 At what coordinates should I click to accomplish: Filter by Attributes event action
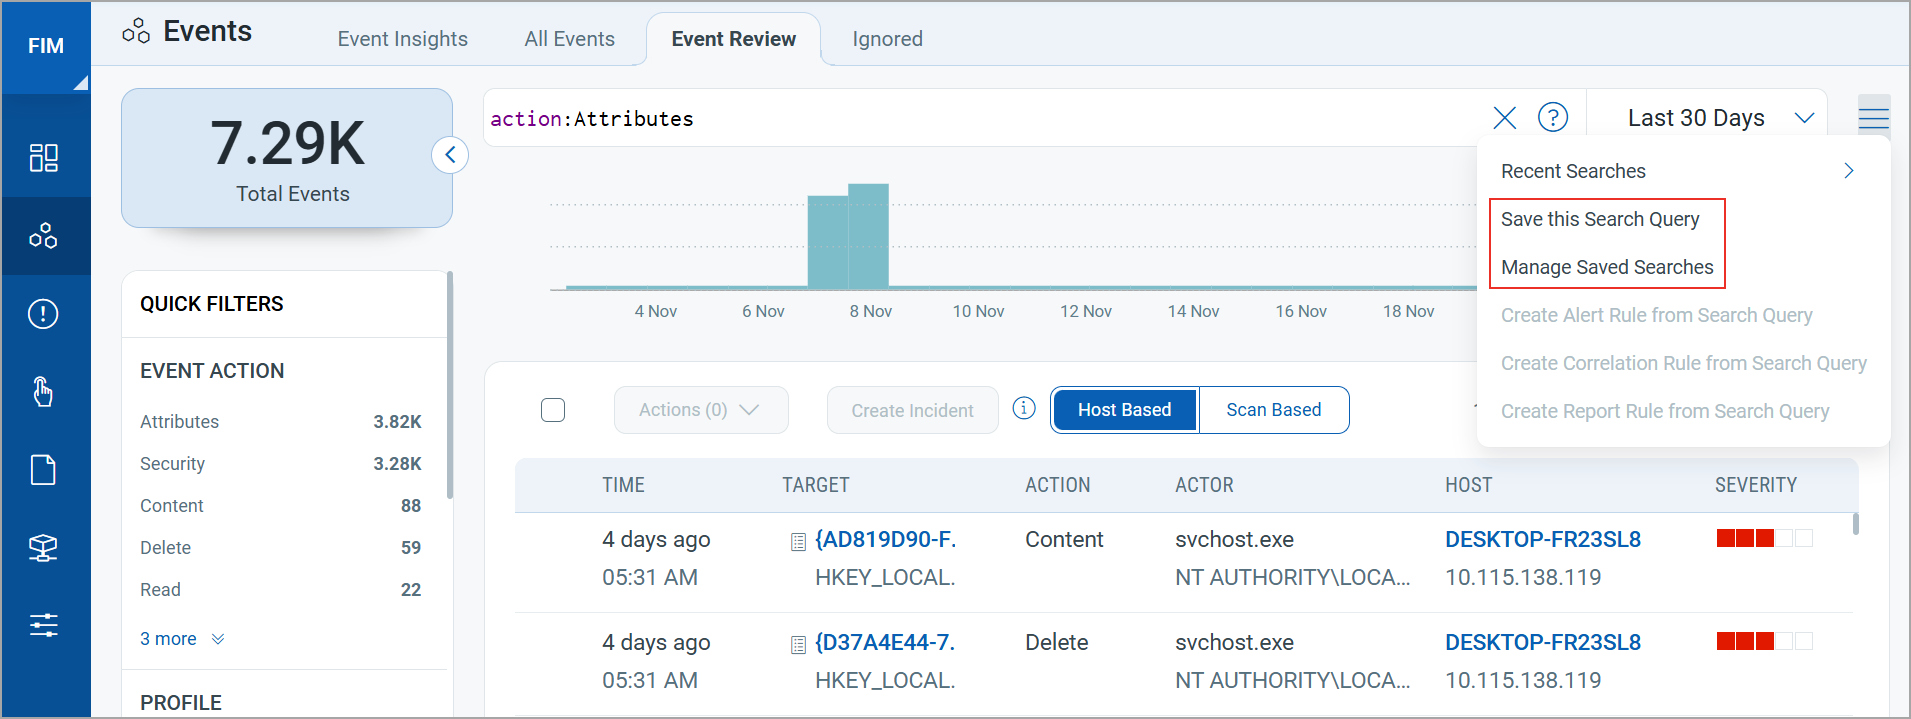click(x=280, y=422)
